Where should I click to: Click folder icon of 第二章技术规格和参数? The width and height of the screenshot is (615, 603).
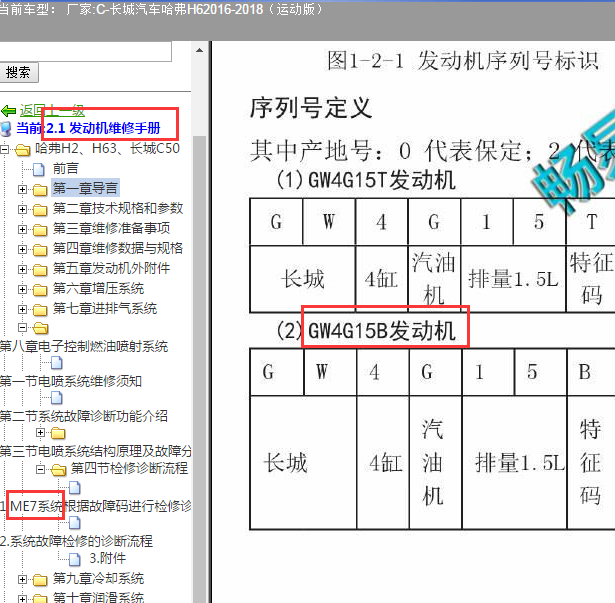point(40,210)
